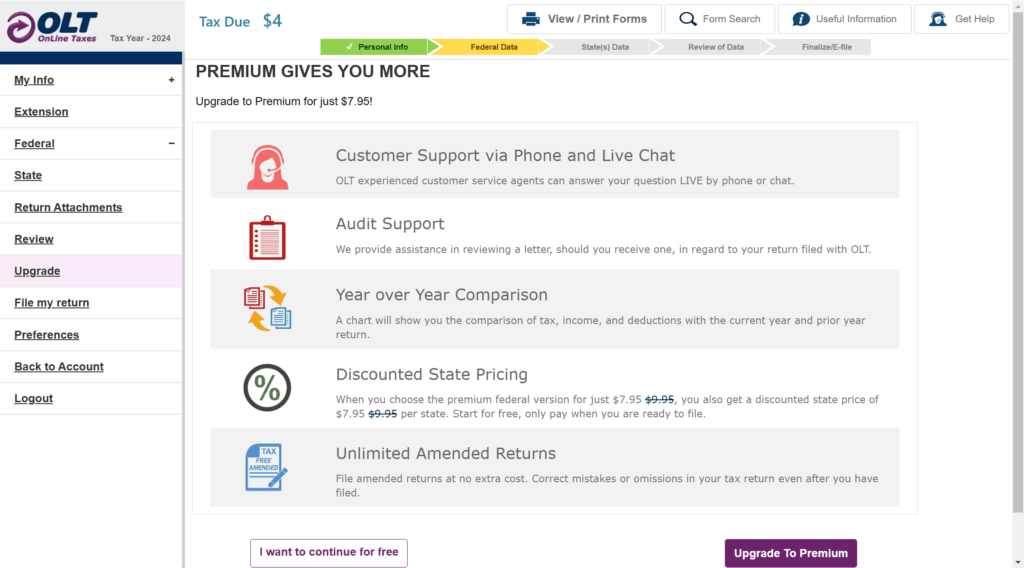Click the Customer Support headset agent icon

(x=267, y=167)
